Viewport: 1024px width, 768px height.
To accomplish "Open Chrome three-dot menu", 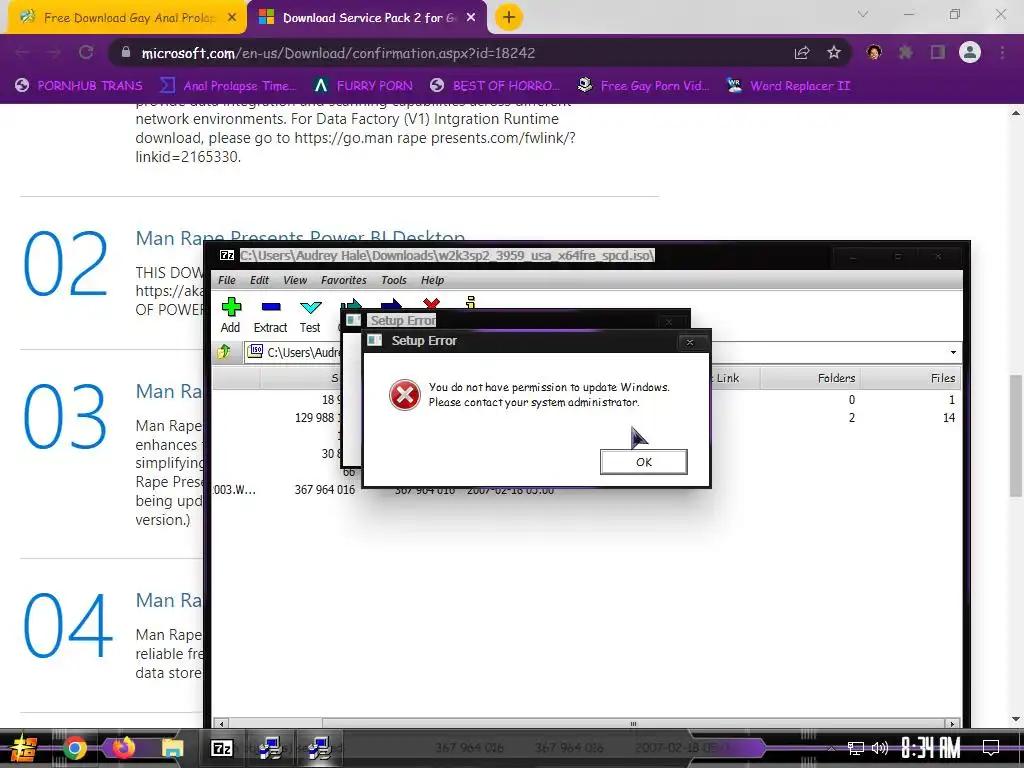I will [1002, 52].
